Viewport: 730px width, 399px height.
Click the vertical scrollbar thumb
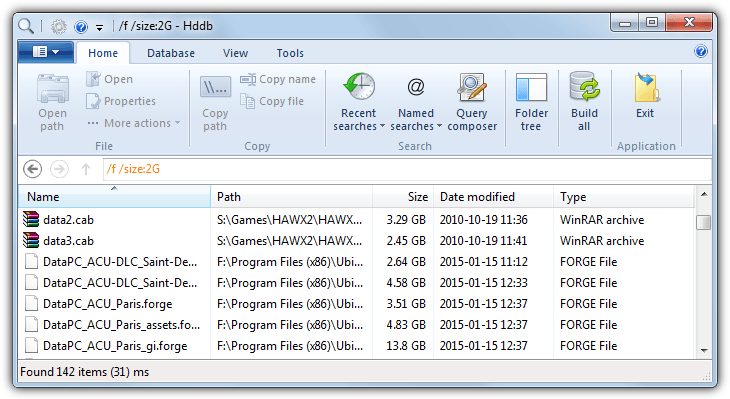[x=703, y=222]
